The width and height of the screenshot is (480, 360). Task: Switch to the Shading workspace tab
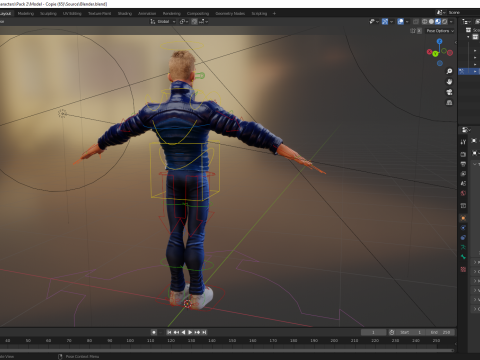(x=125, y=13)
